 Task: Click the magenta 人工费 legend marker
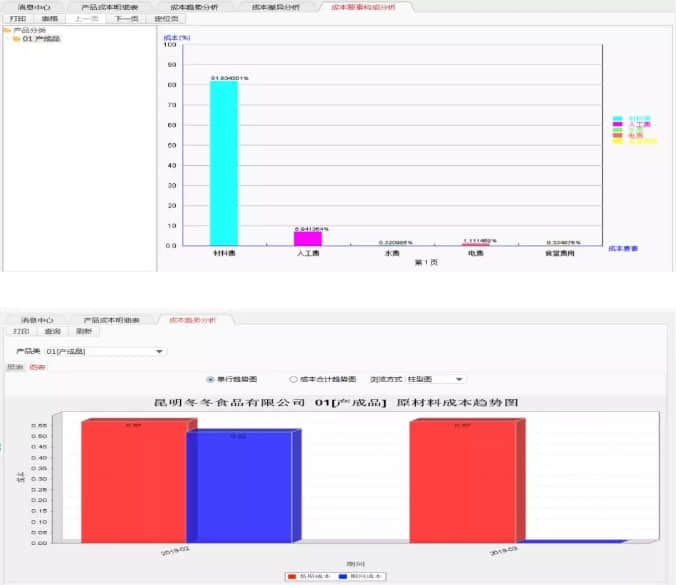(618, 124)
